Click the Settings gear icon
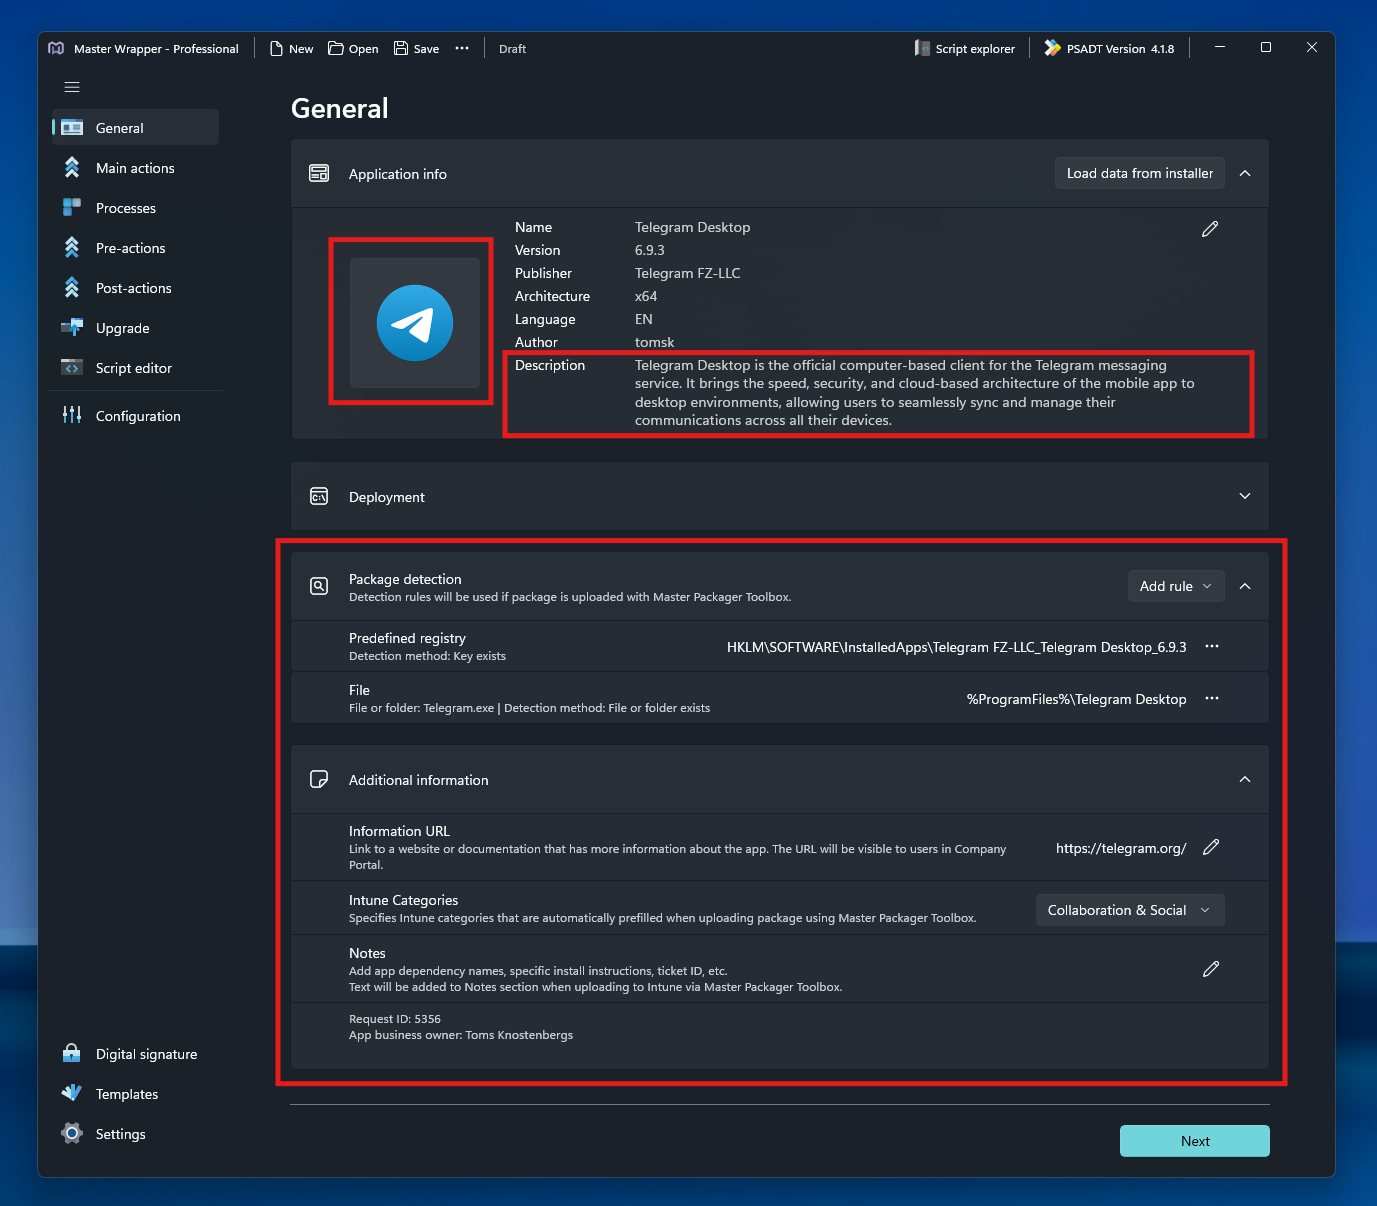The image size is (1377, 1206). coord(72,1133)
